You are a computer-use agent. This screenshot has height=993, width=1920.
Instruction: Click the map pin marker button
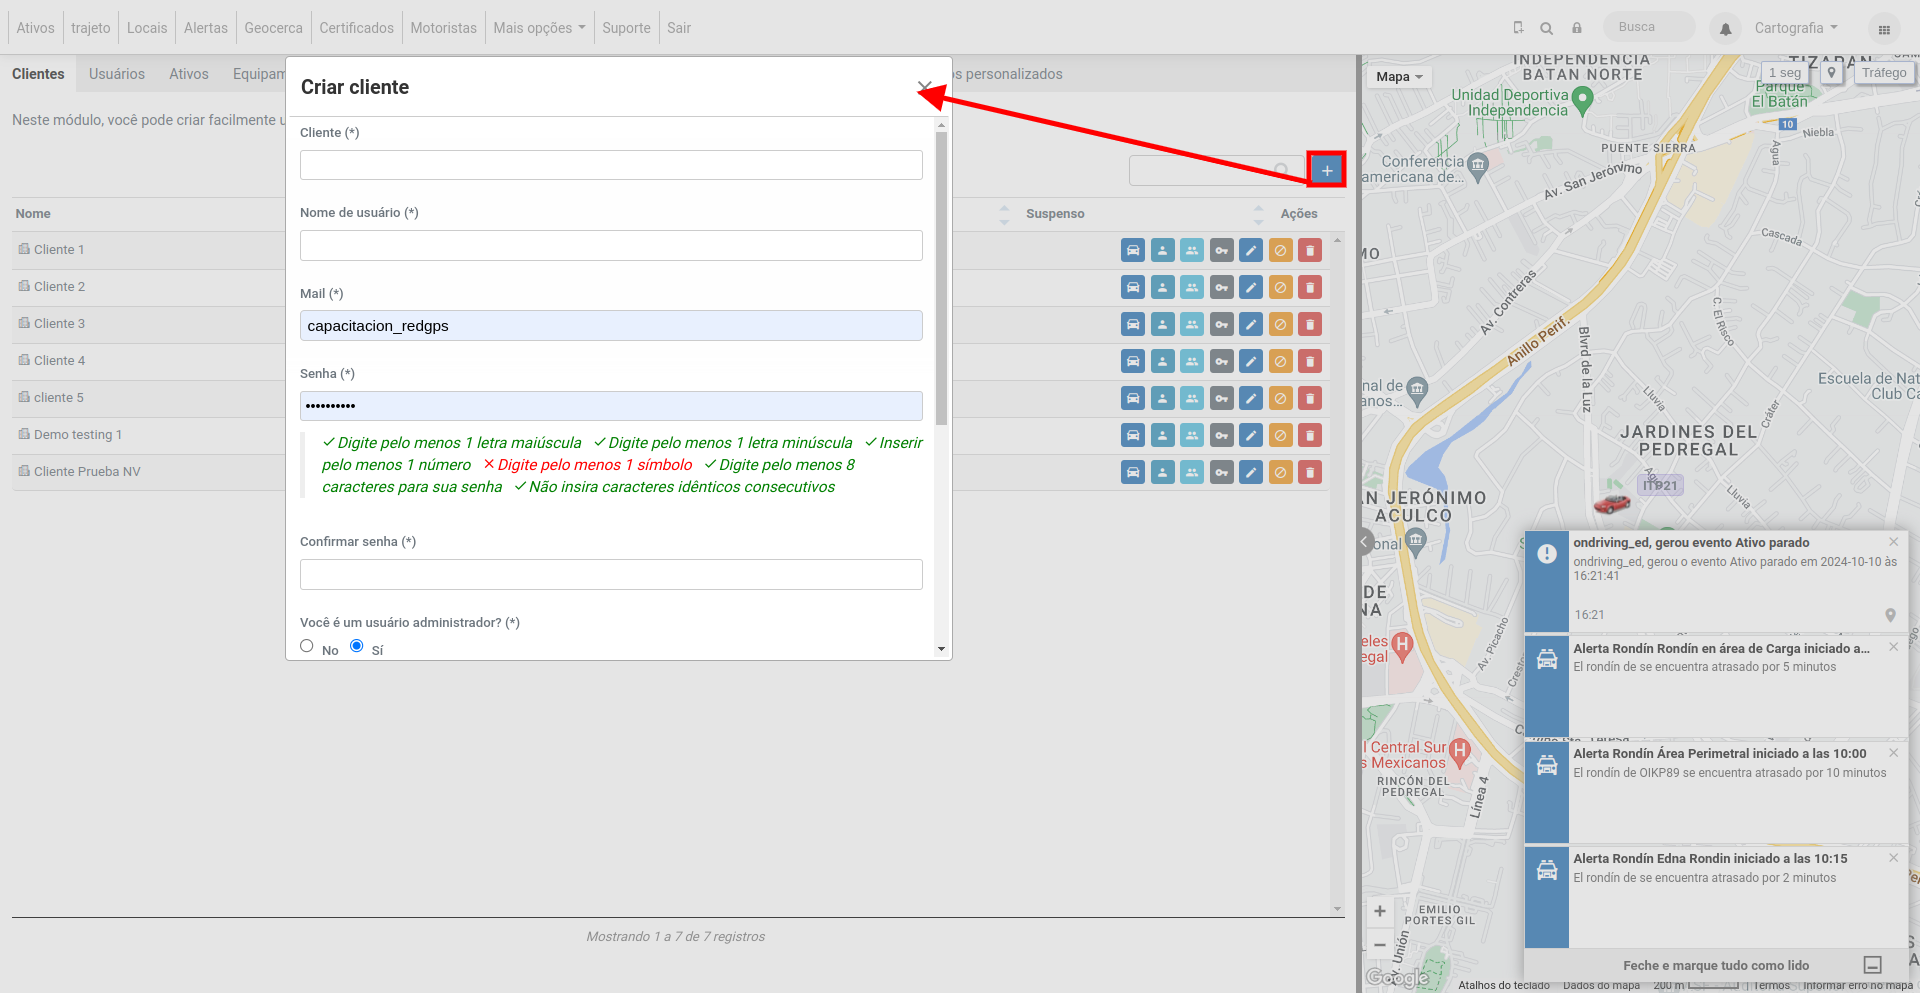click(1831, 73)
